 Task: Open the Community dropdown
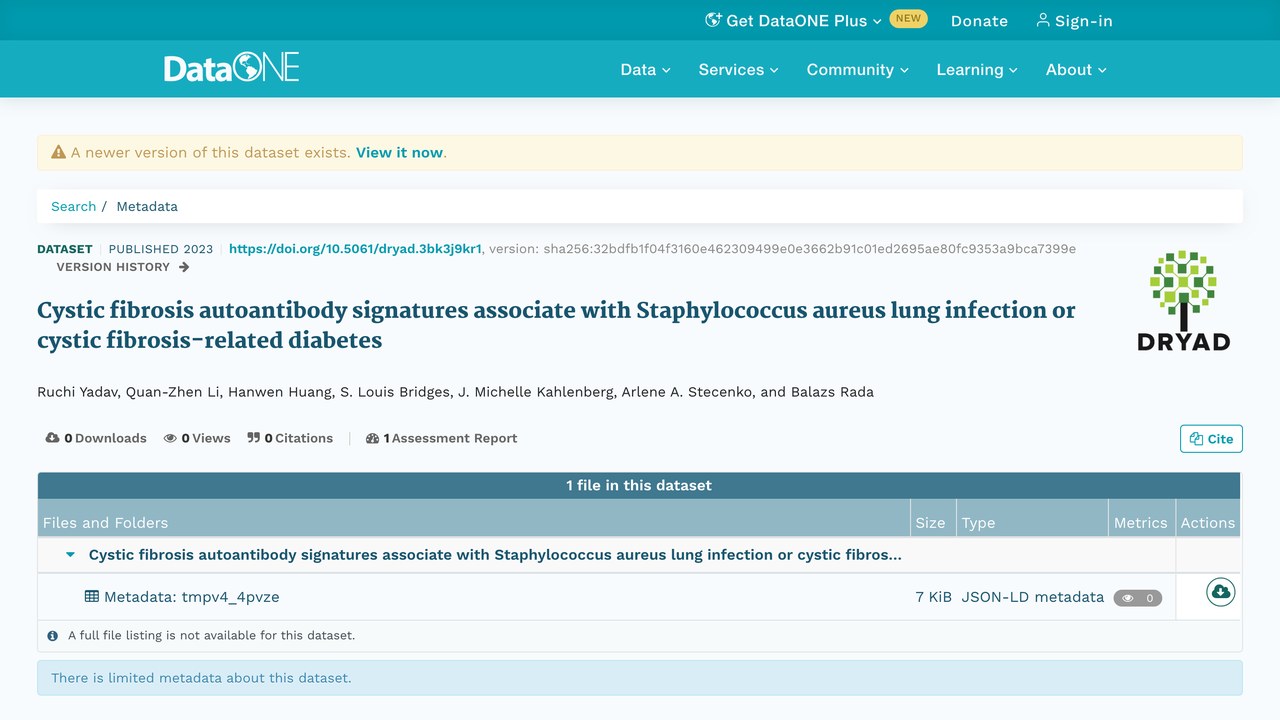tap(857, 69)
